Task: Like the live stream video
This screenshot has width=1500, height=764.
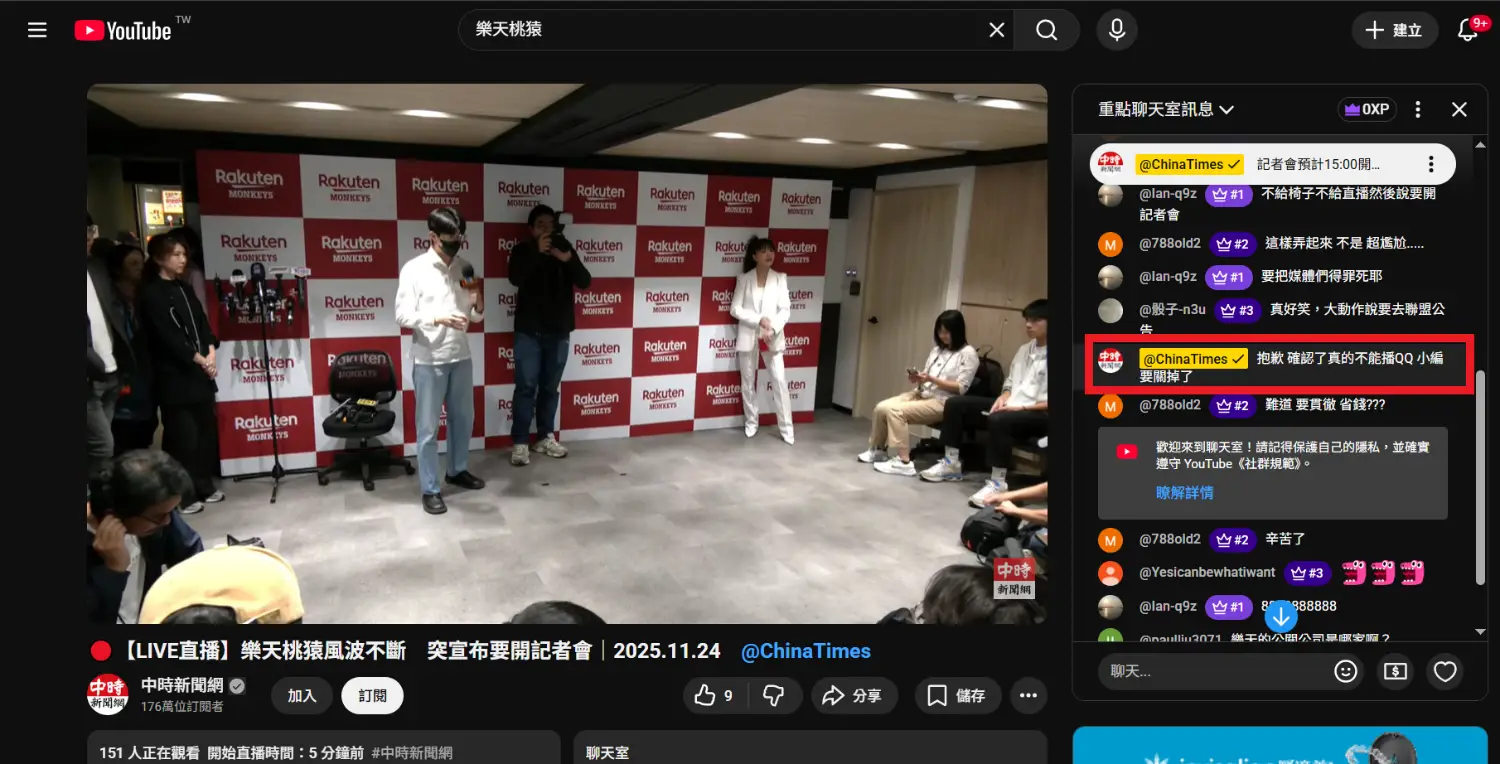Action: [717, 696]
